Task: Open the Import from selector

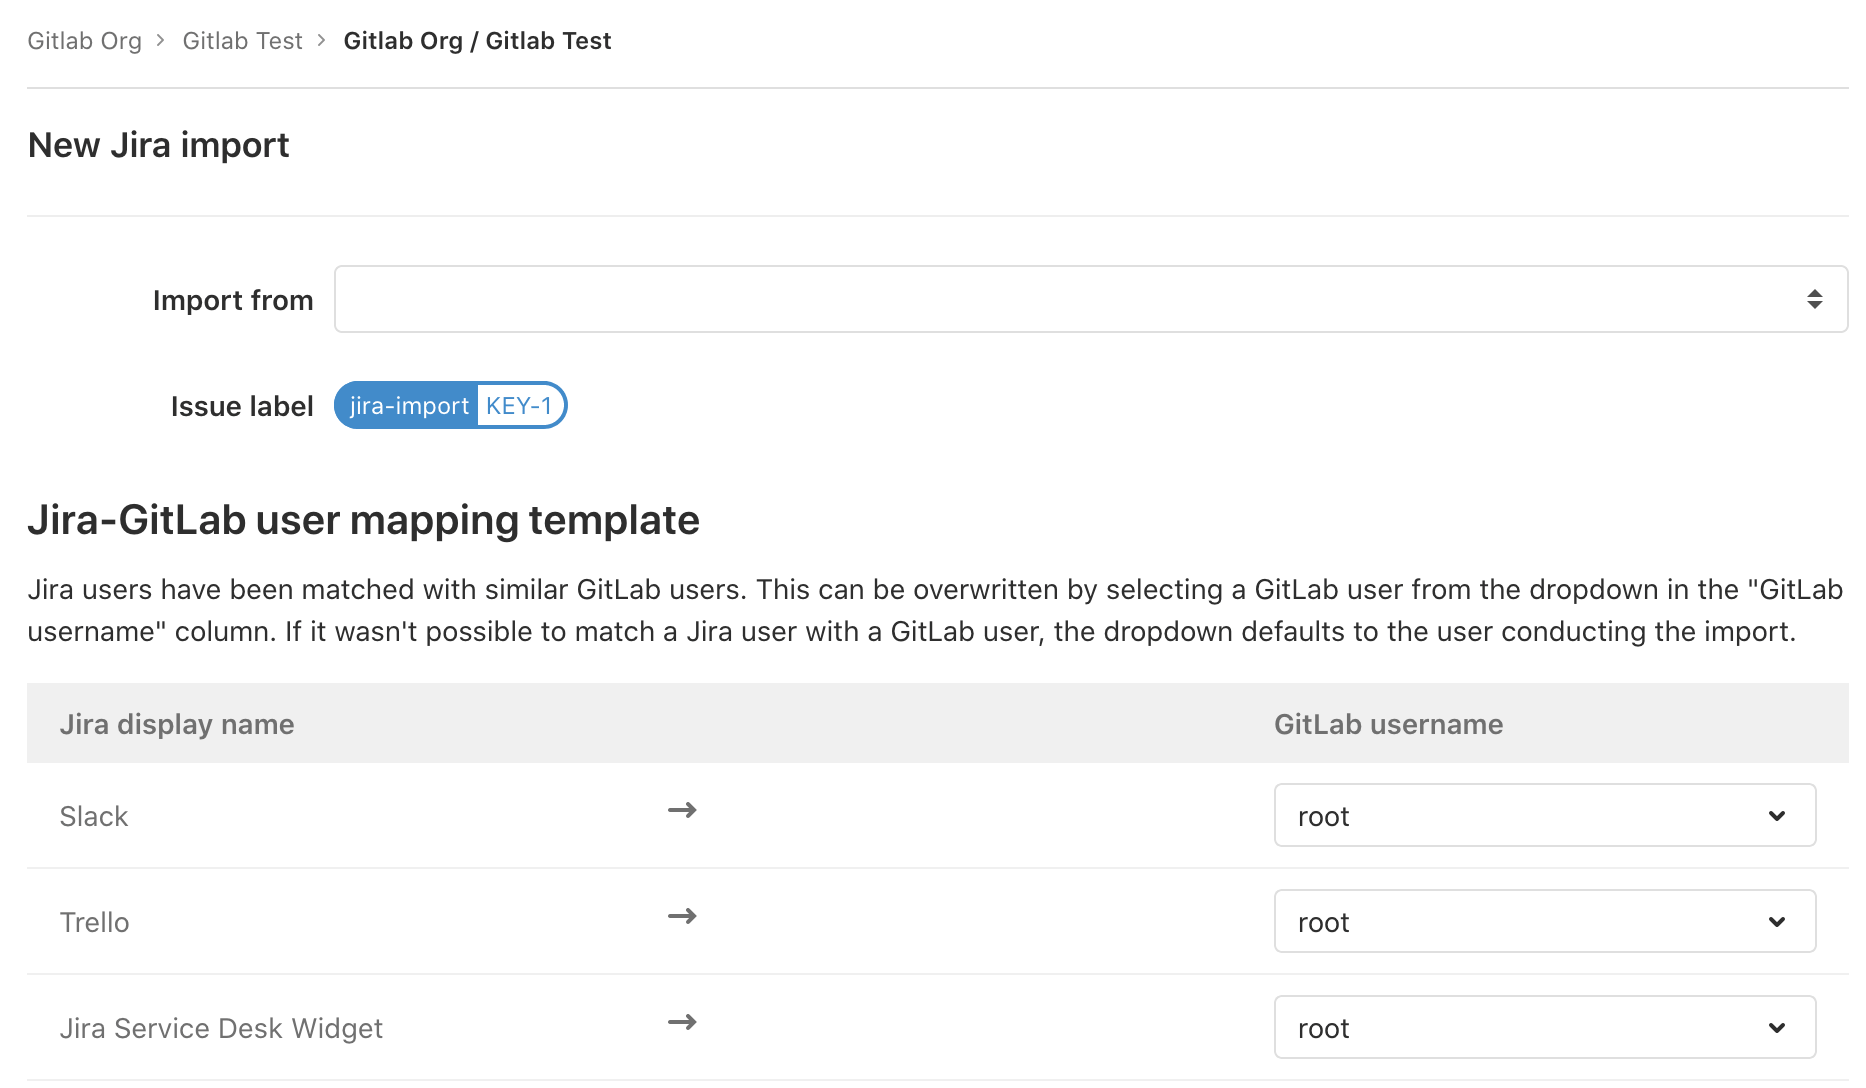Action: click(1090, 298)
